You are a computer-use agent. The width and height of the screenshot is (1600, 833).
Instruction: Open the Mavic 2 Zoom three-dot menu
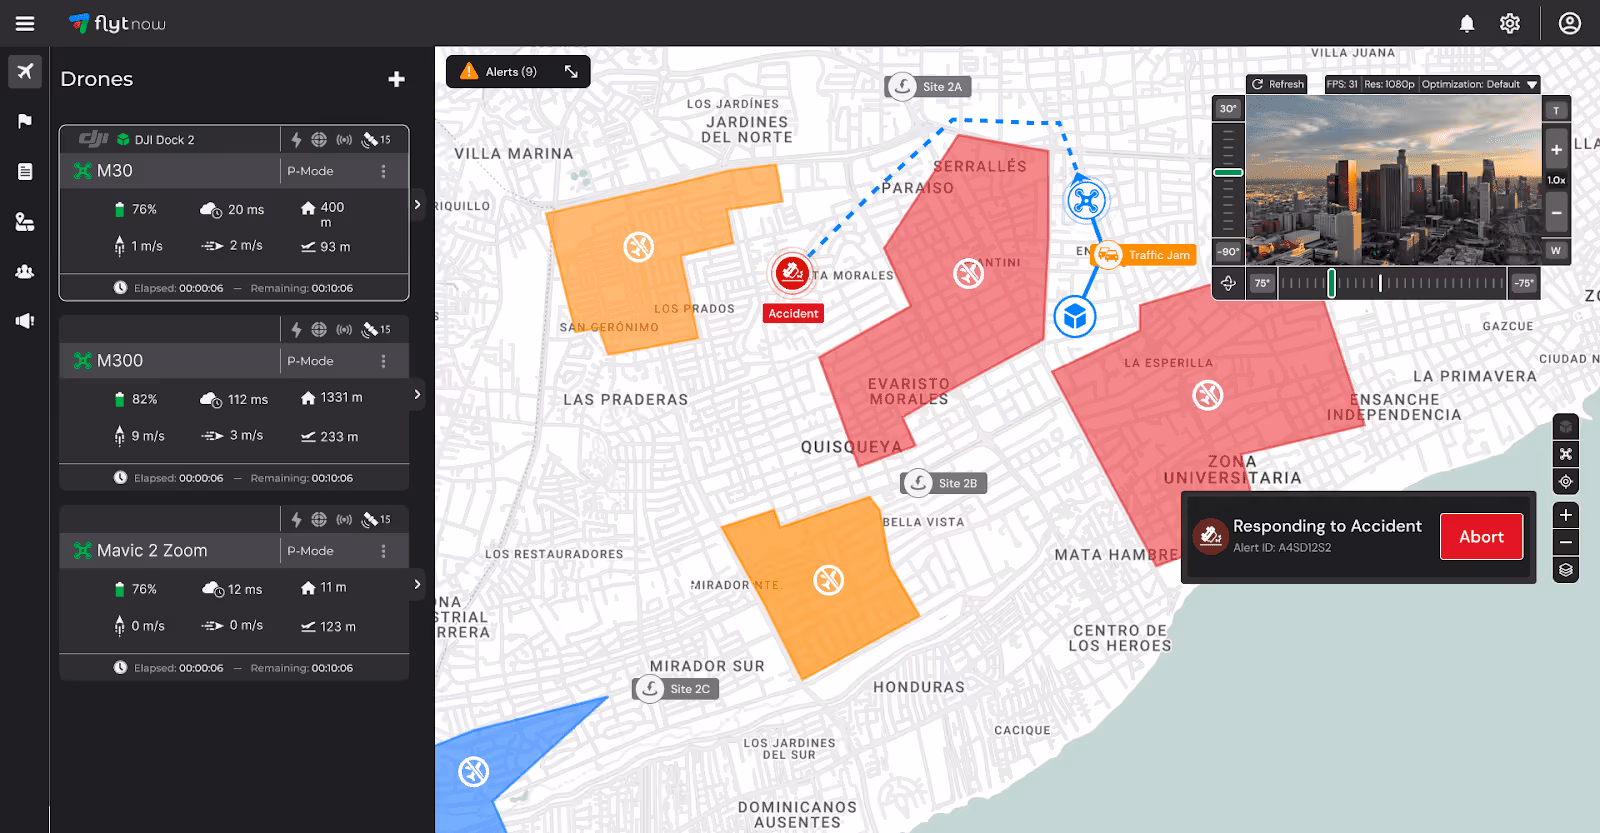pos(383,551)
